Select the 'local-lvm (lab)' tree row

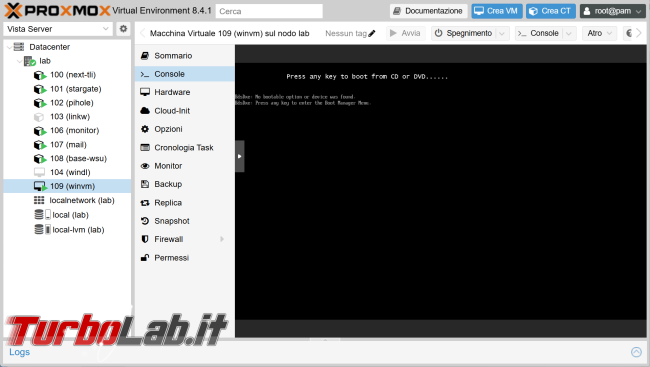point(67,230)
